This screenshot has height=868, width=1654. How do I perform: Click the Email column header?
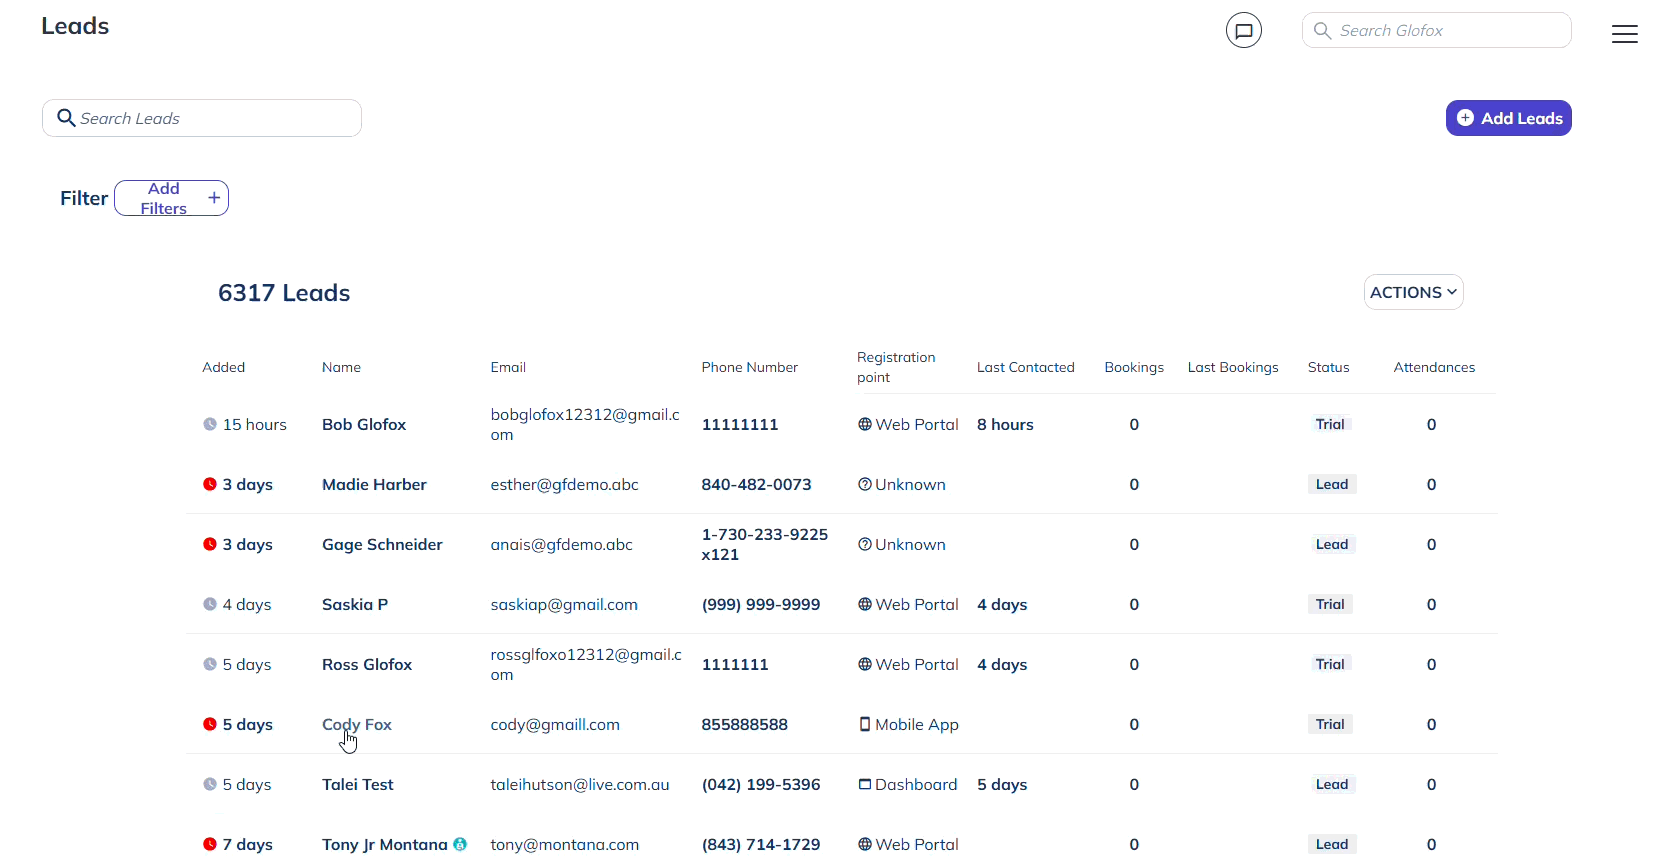point(508,367)
